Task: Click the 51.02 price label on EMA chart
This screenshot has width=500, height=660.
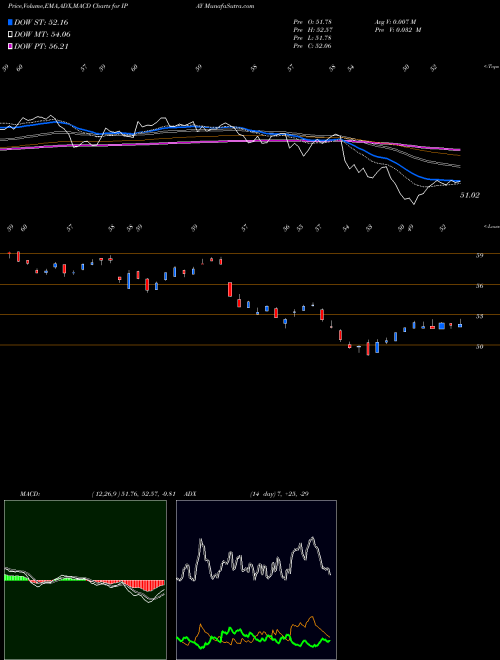Action: [469, 195]
